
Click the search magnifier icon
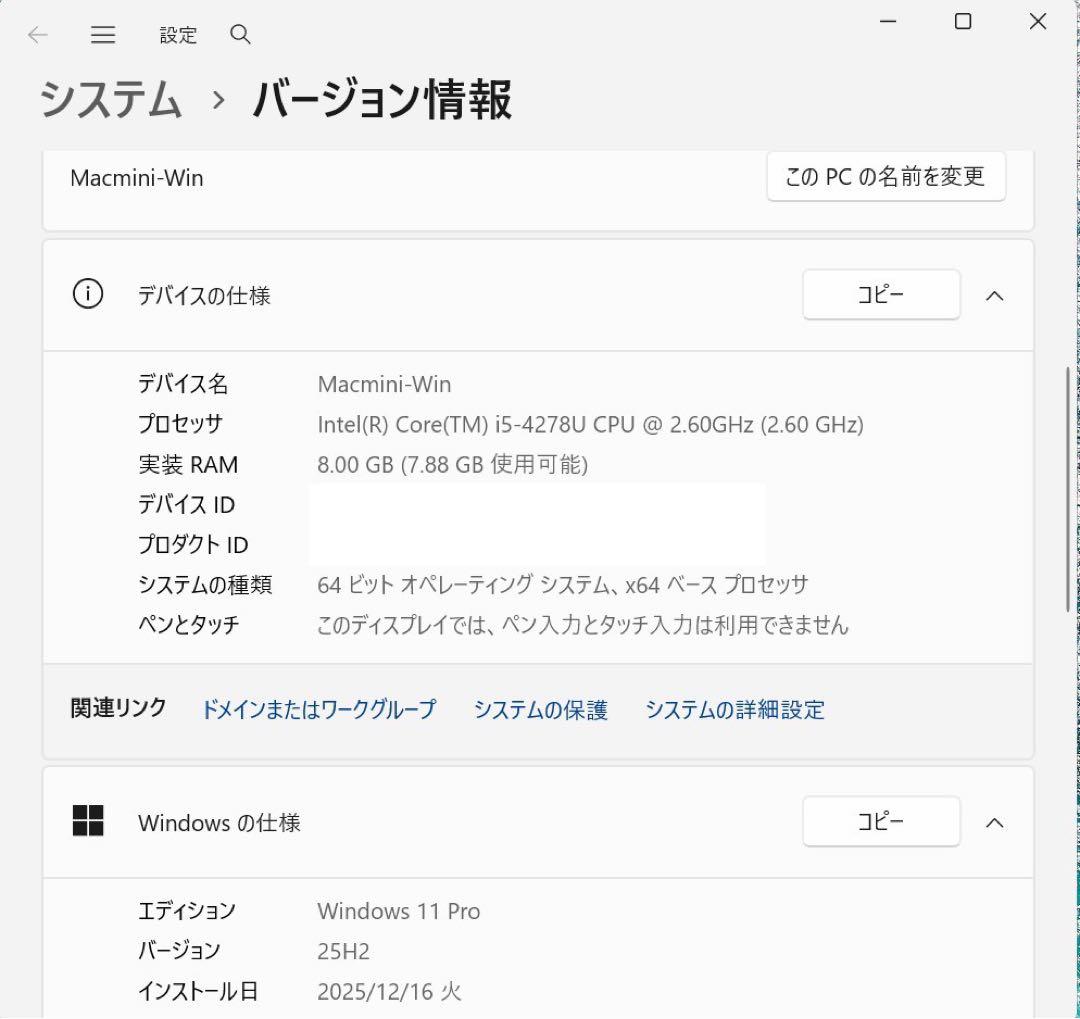(240, 34)
